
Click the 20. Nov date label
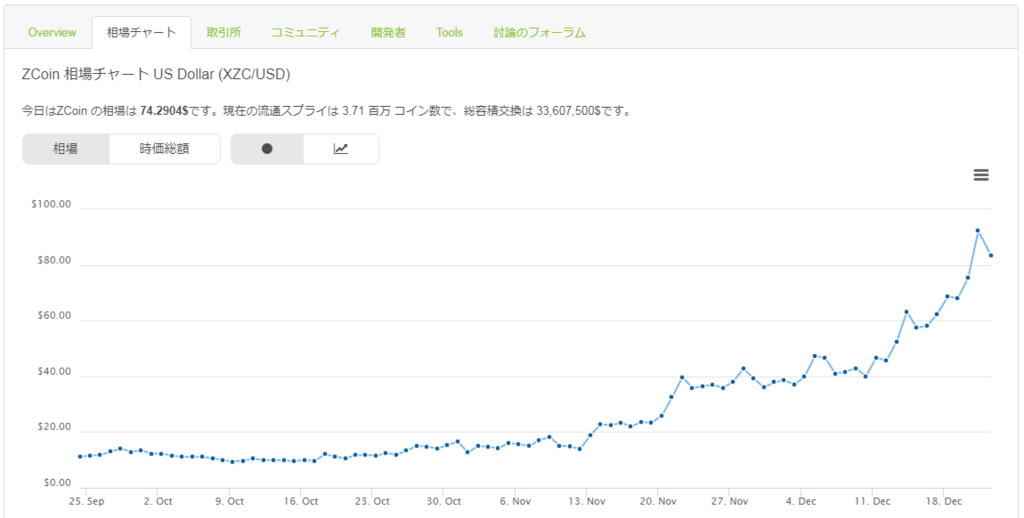click(658, 501)
